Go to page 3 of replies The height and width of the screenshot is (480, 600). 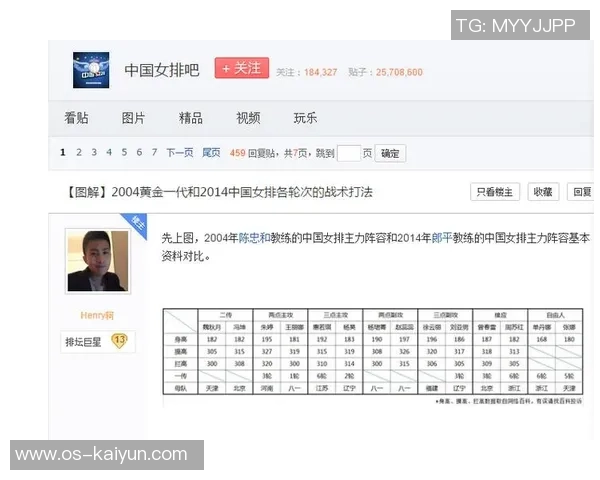94,152
